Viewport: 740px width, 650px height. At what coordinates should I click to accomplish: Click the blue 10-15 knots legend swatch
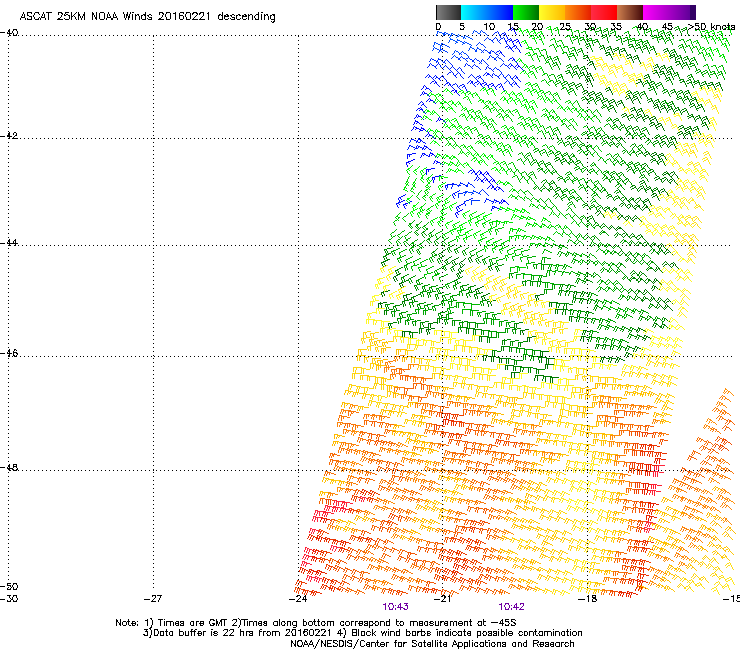click(500, 12)
